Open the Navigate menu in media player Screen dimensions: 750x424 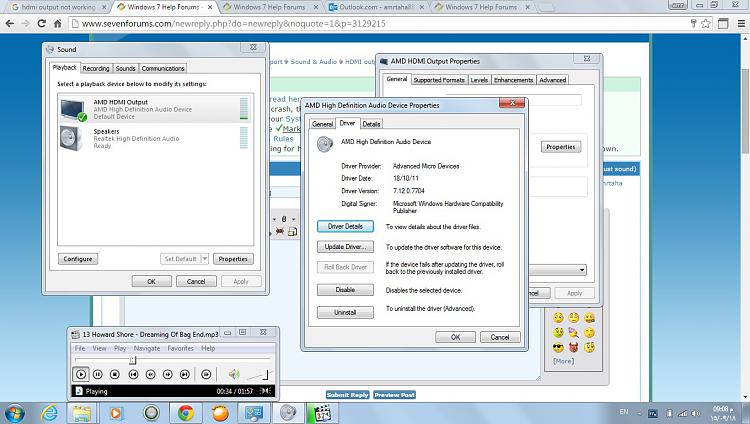(x=147, y=348)
